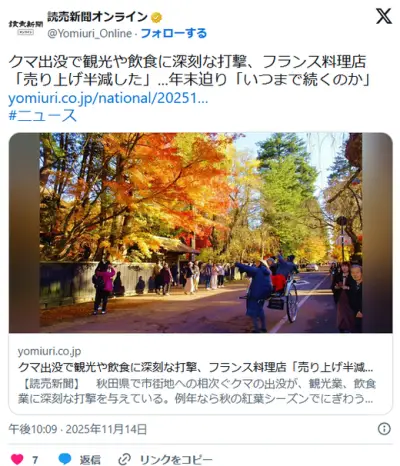The height and width of the screenshot is (466, 400).
Task: Click the blue reply bubble icon
Action: click(65, 459)
